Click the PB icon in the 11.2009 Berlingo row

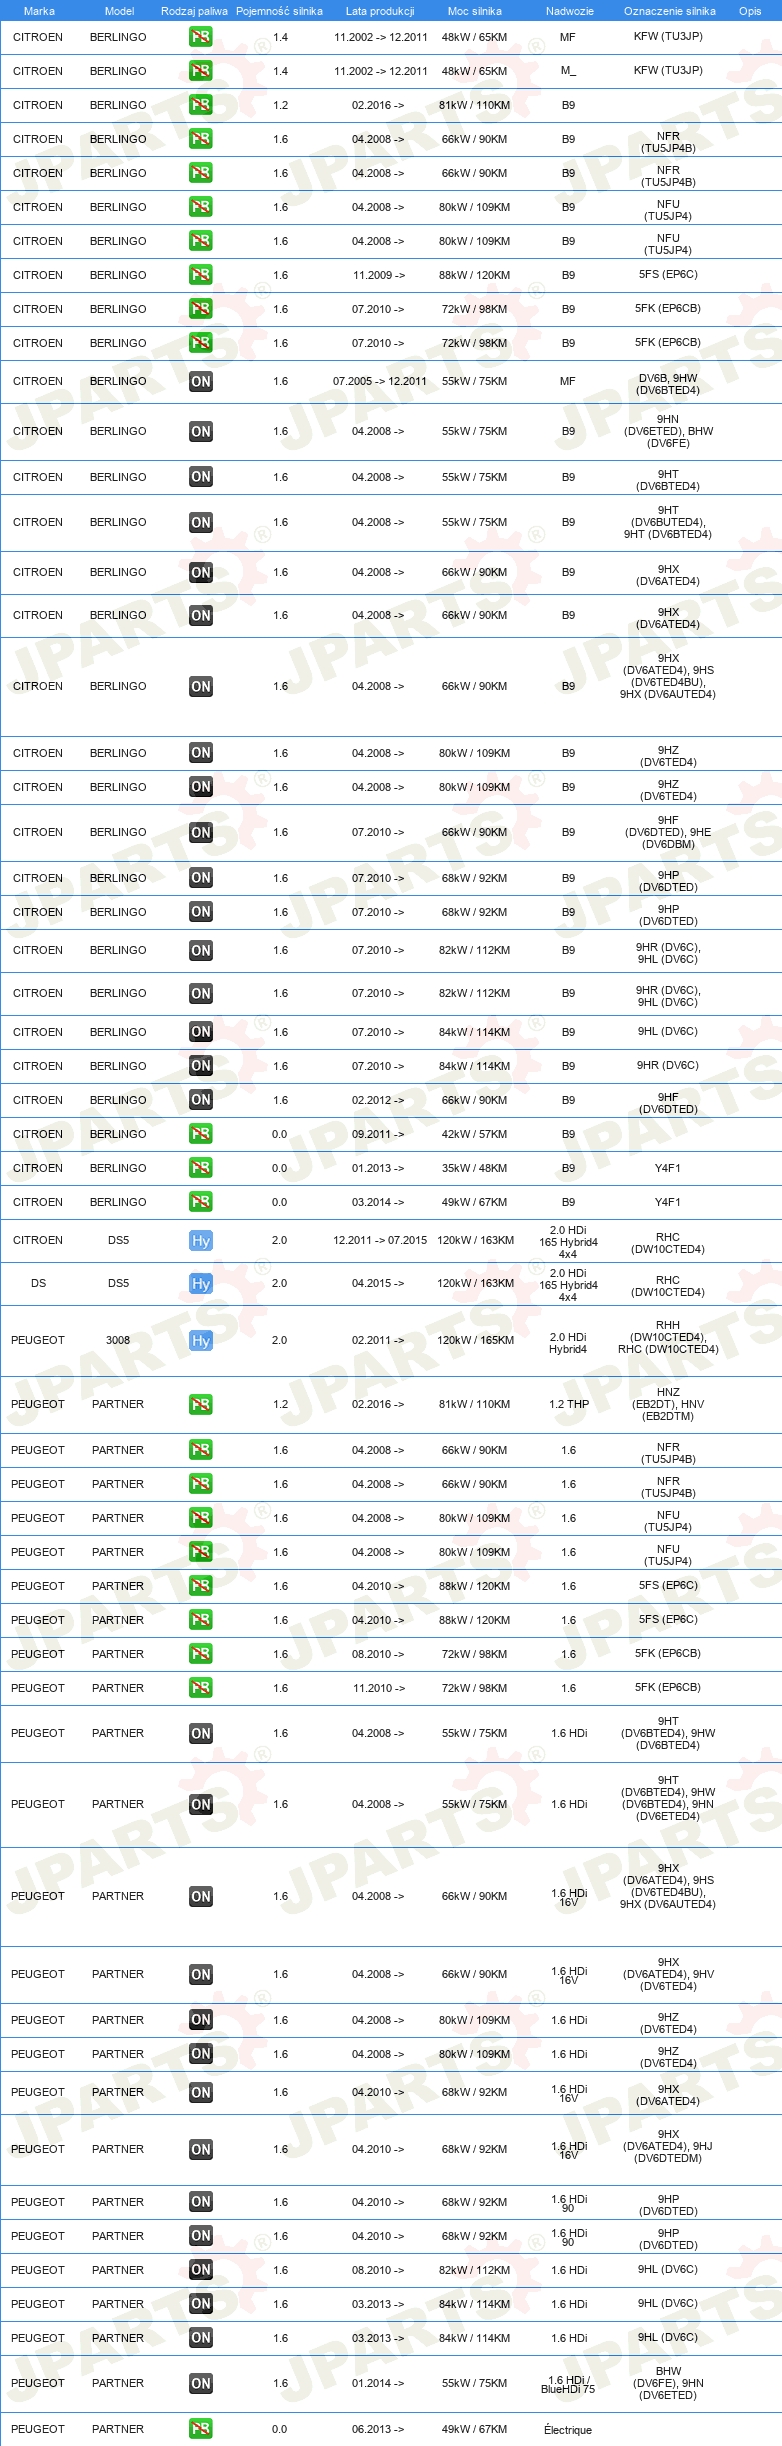click(x=200, y=275)
